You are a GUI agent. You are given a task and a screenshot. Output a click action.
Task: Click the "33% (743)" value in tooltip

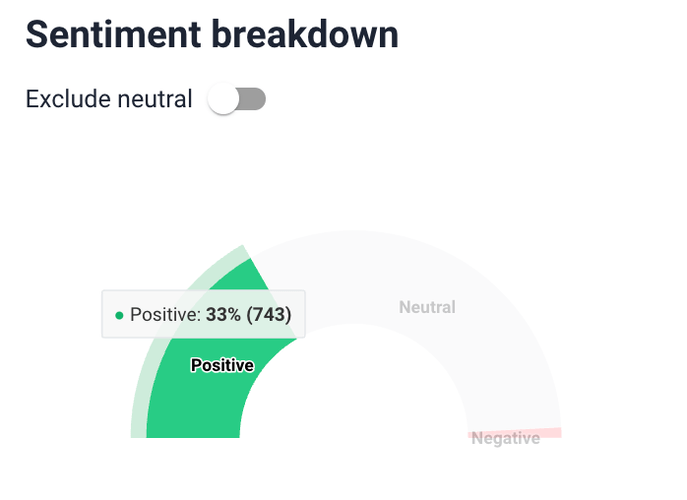pyautogui.click(x=248, y=315)
